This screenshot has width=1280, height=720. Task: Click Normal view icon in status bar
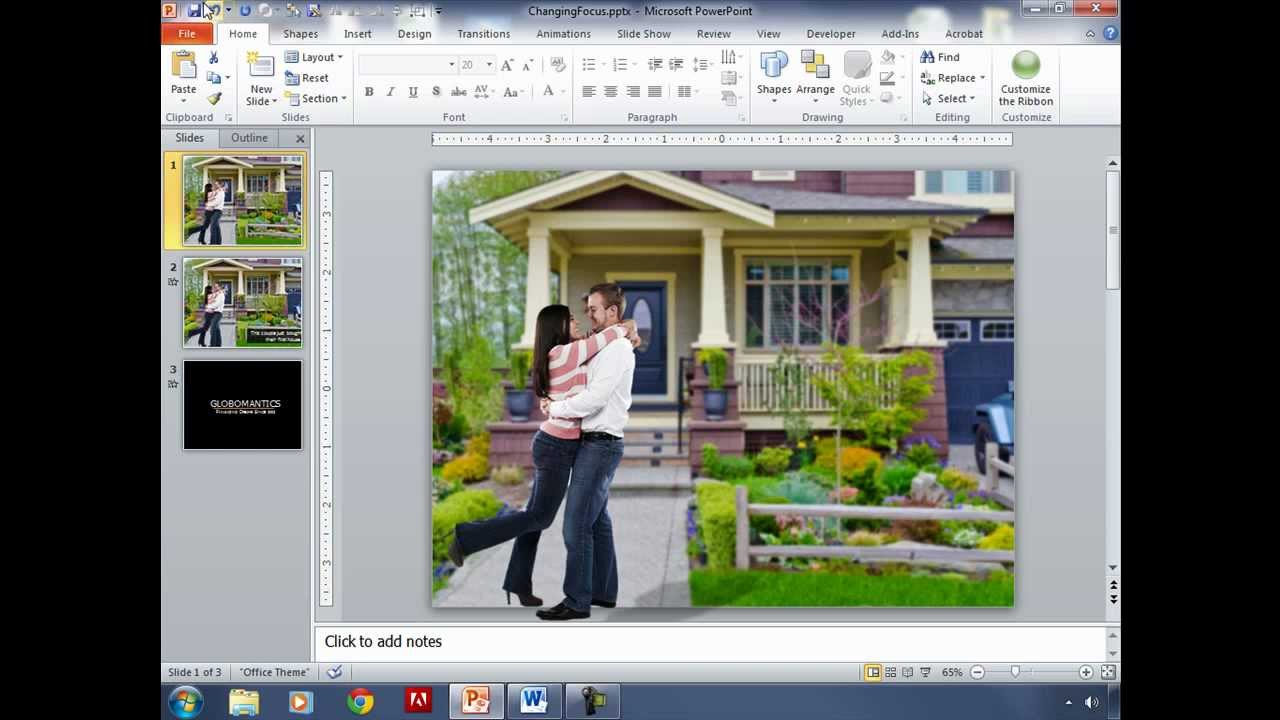coord(873,673)
